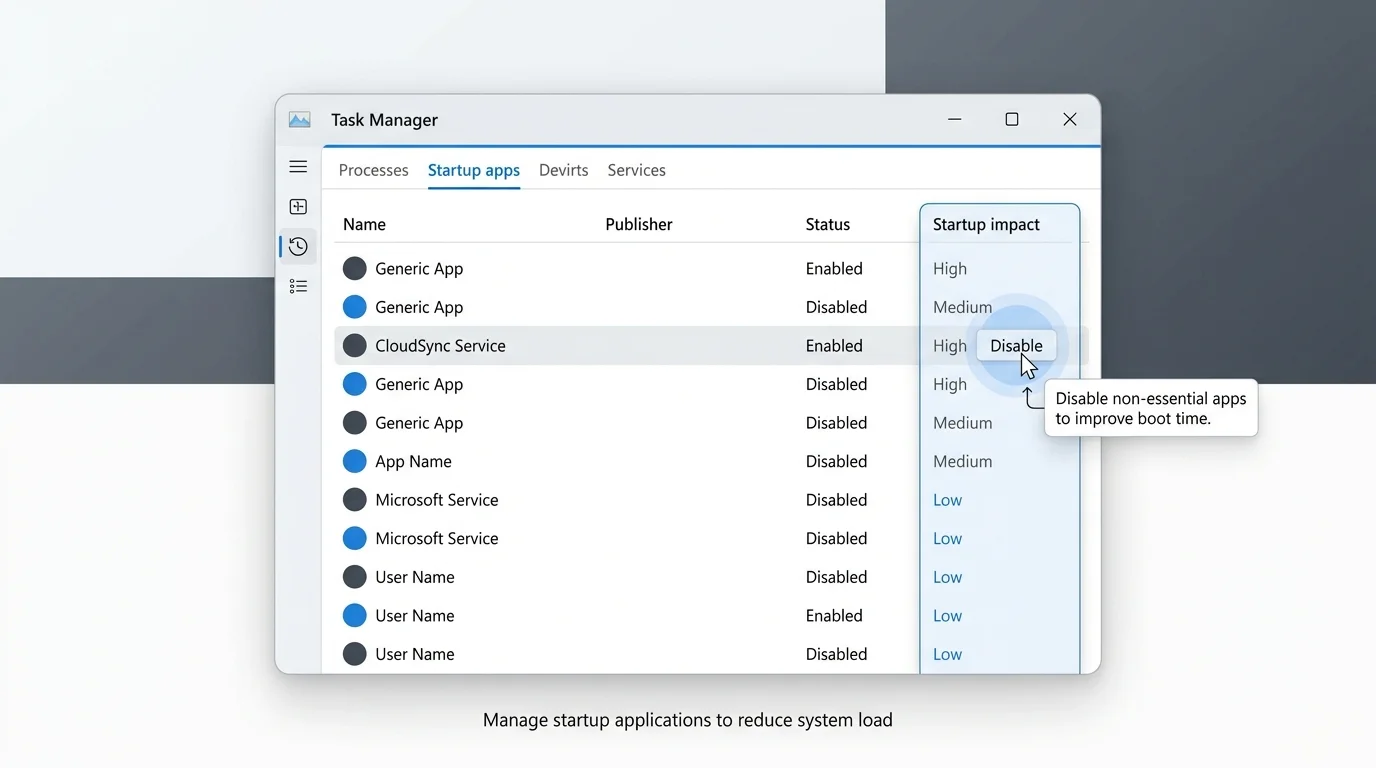Sort by the Name column header
Image resolution: width=1376 pixels, height=768 pixels.
364,225
